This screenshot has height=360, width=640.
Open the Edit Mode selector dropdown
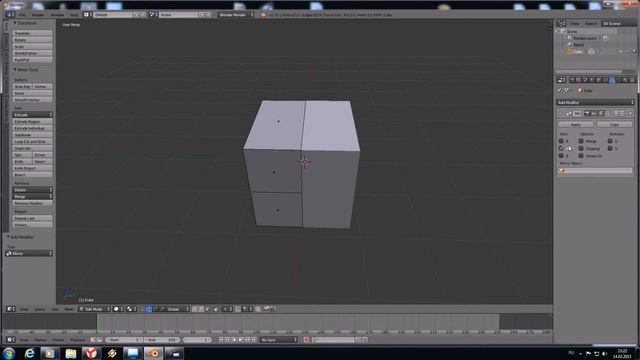[95, 309]
